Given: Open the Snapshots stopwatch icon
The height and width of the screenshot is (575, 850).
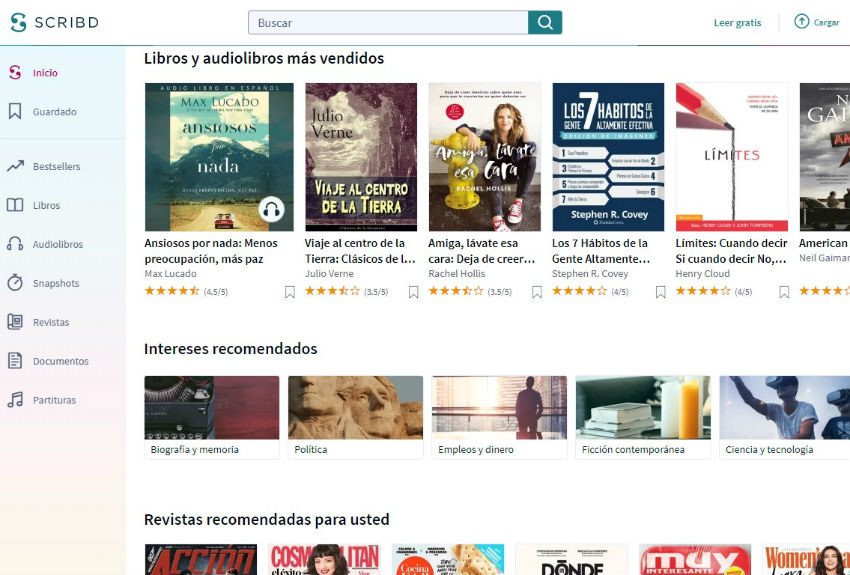Looking at the screenshot, I should 15,282.
